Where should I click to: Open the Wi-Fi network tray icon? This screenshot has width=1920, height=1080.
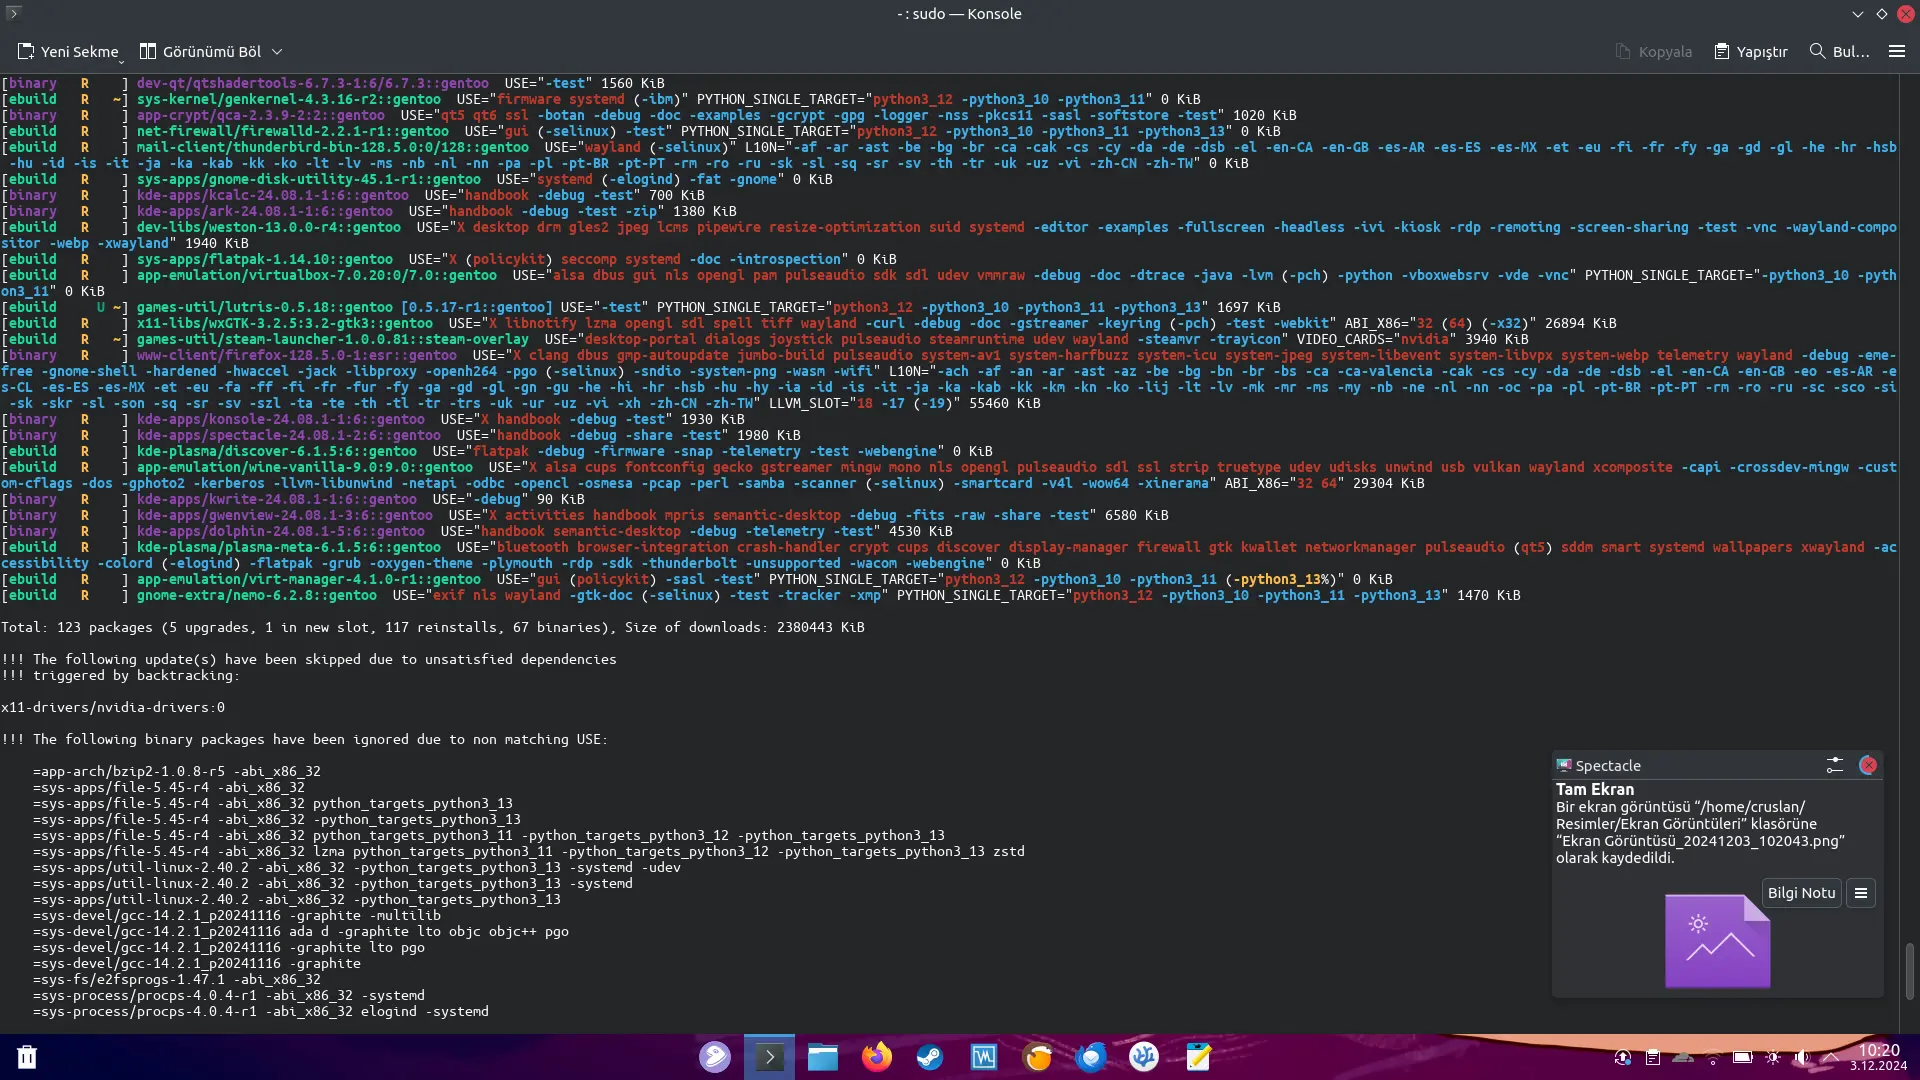click(x=1713, y=1057)
